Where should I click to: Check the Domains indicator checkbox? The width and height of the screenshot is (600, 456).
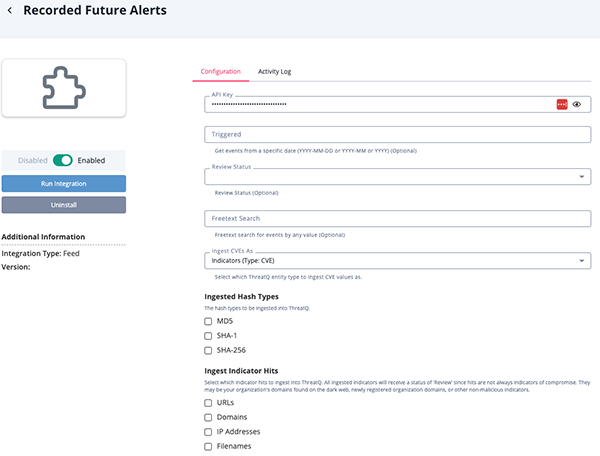point(208,416)
